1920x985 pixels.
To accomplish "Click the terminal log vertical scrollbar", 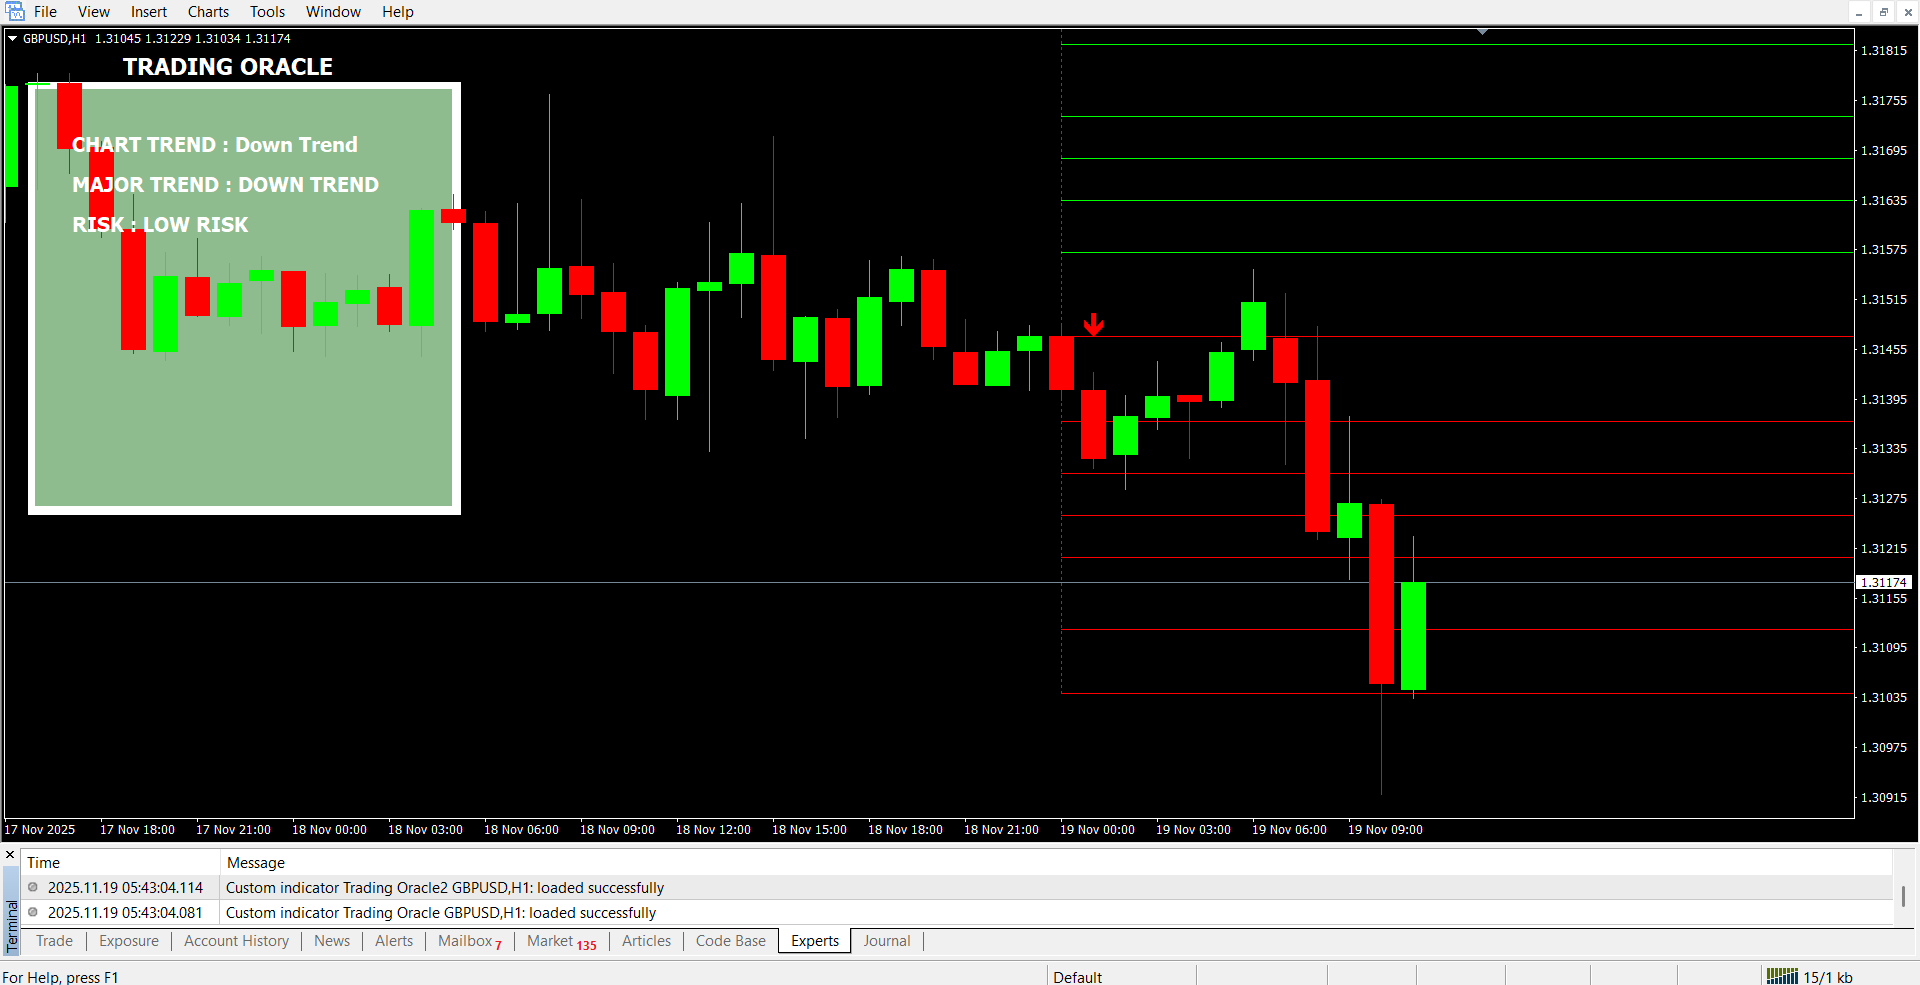I will click(x=1903, y=896).
